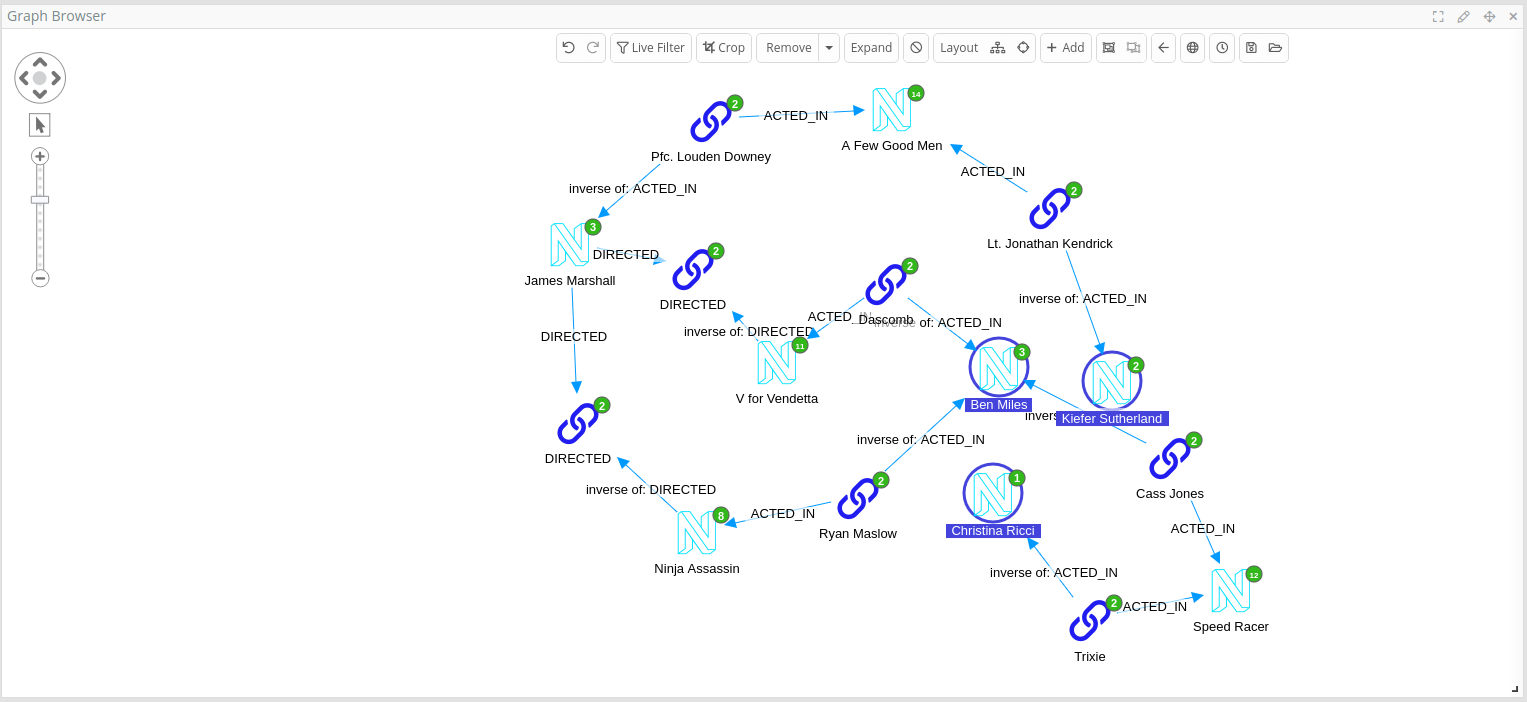Screen dimensions: 1527x702
Task: Select the Christina Ricci node
Action: [993, 493]
